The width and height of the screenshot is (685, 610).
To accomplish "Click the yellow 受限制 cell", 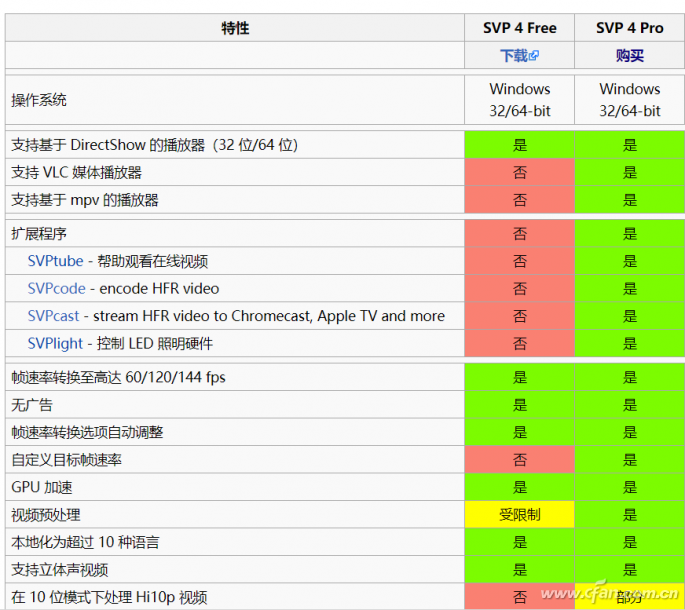I will (x=519, y=515).
